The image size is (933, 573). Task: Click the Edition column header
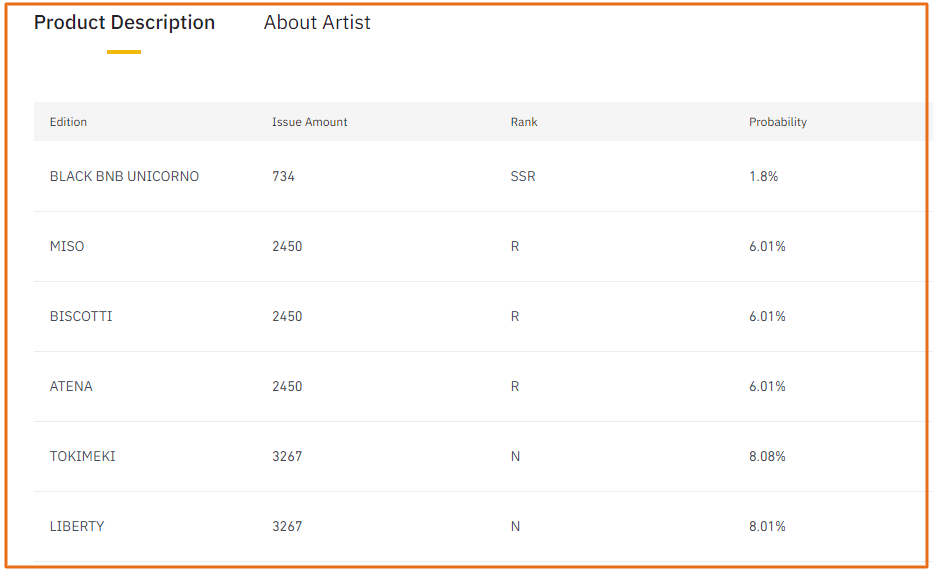click(68, 122)
